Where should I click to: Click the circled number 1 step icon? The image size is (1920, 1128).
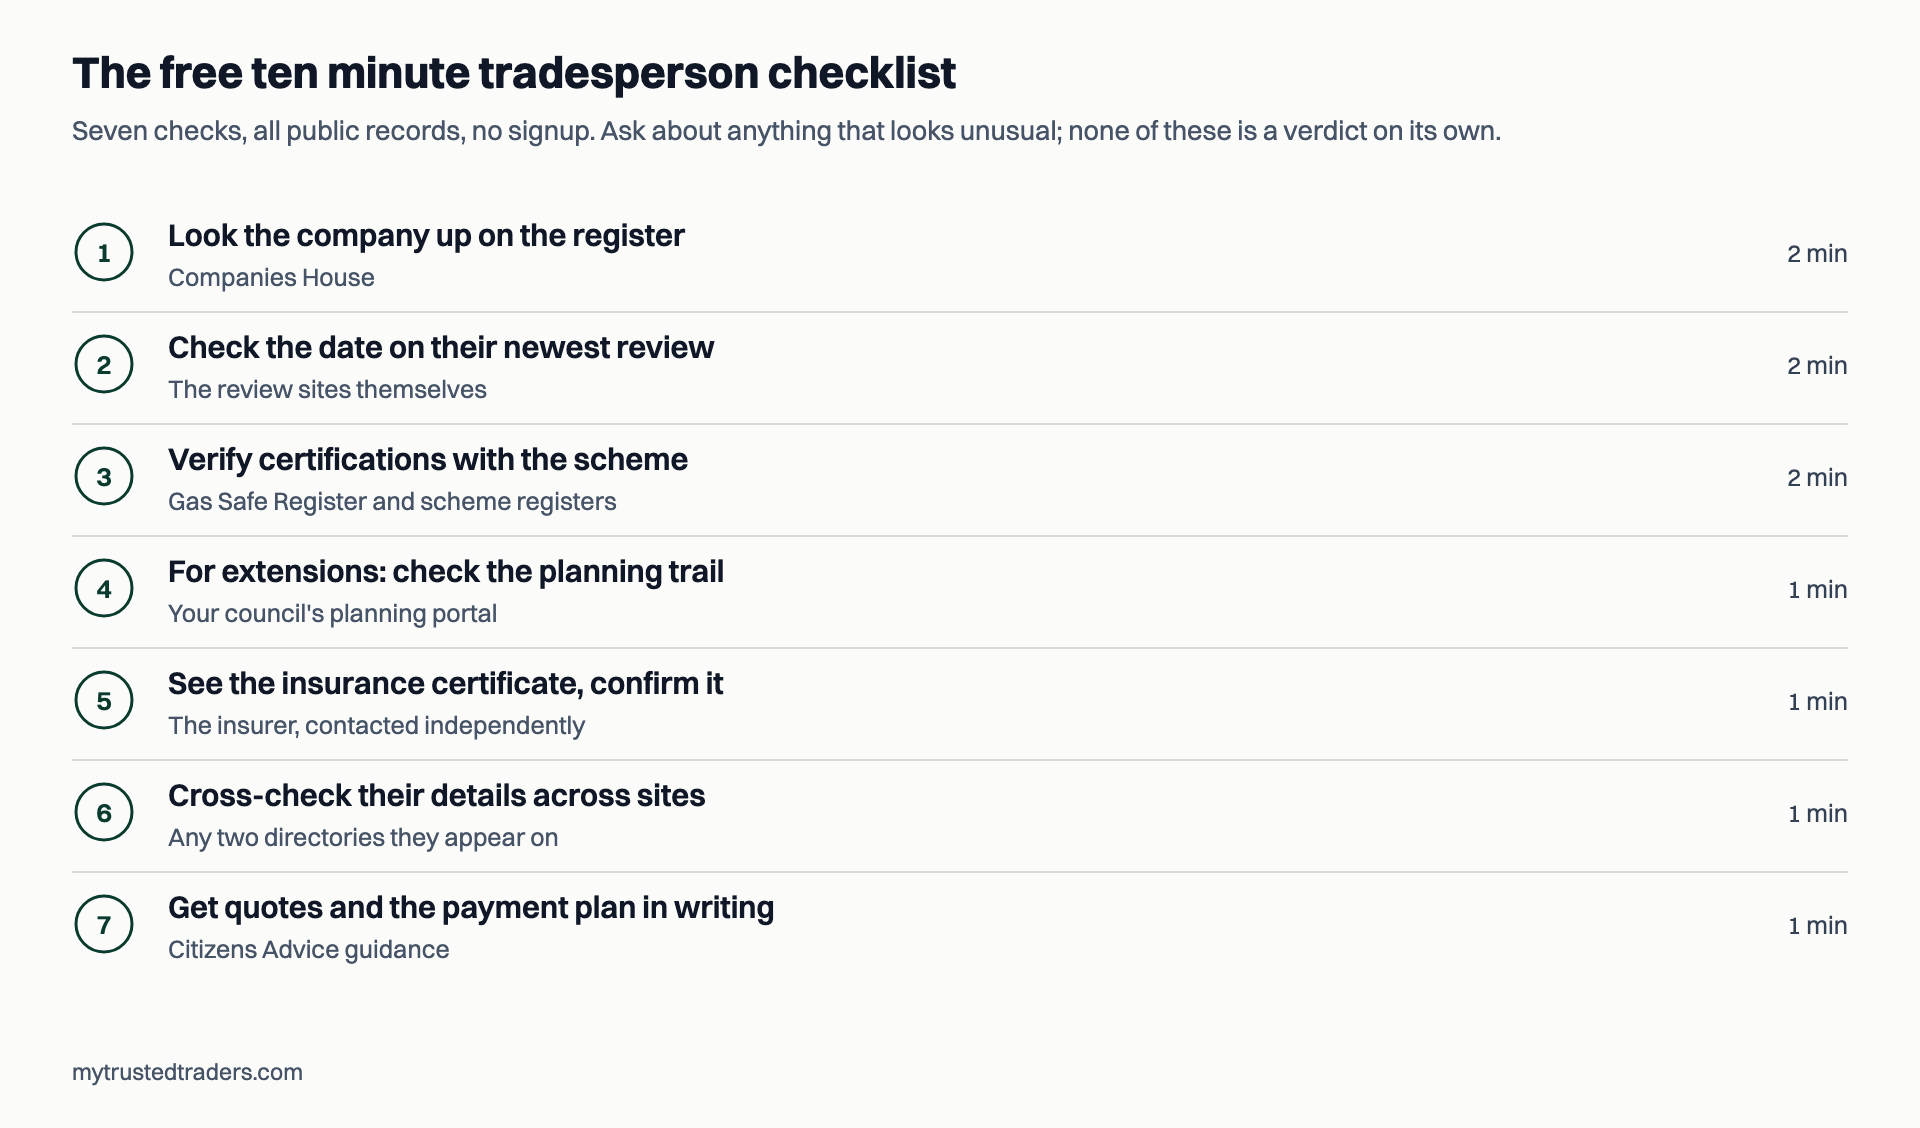[104, 252]
